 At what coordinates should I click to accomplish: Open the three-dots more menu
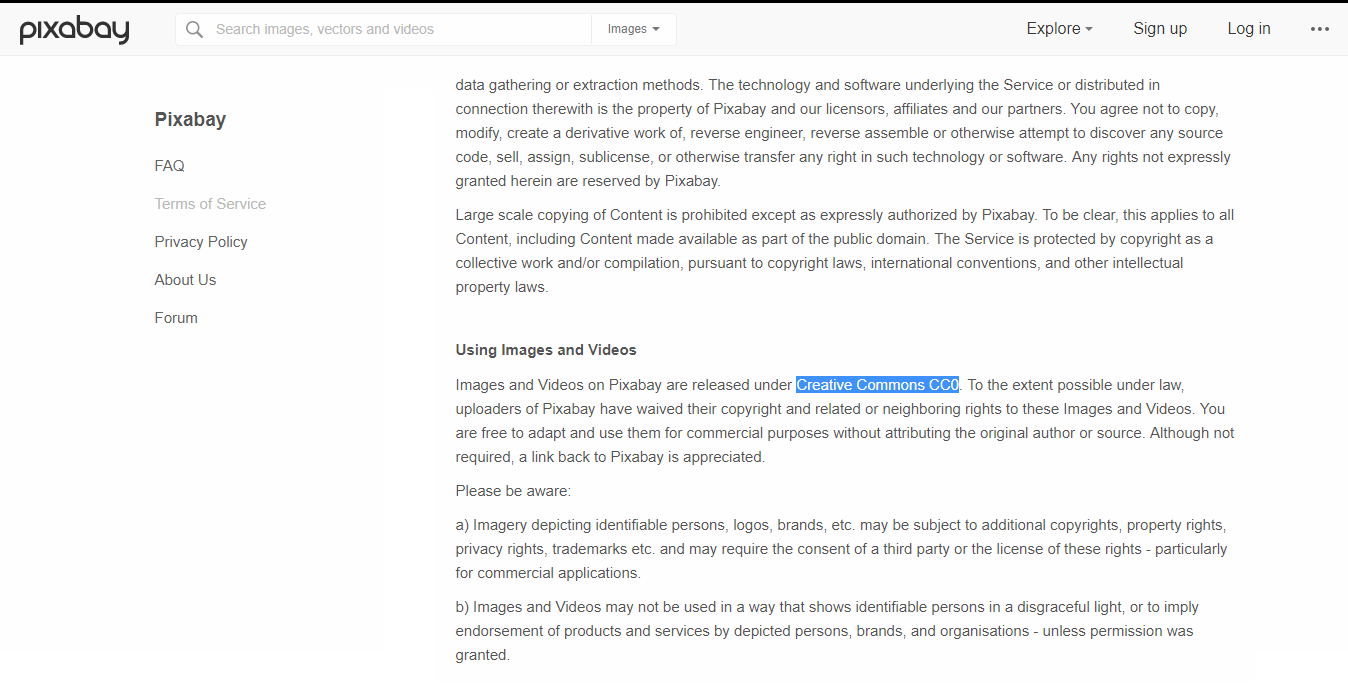pos(1320,29)
